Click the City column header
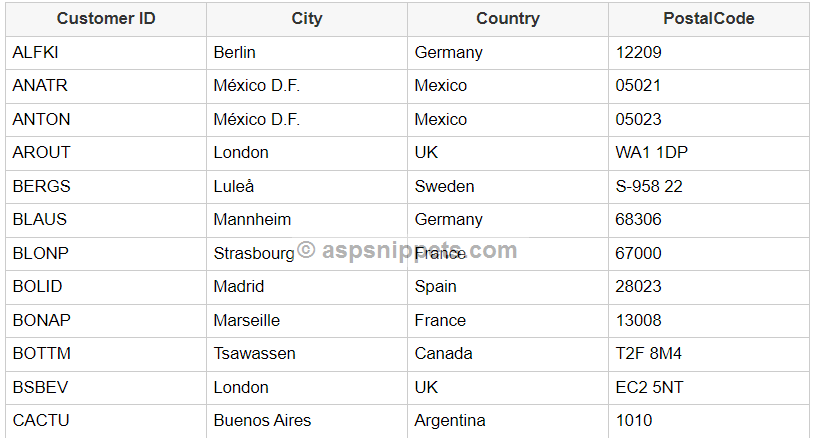The height and width of the screenshot is (438, 813). coord(307,19)
